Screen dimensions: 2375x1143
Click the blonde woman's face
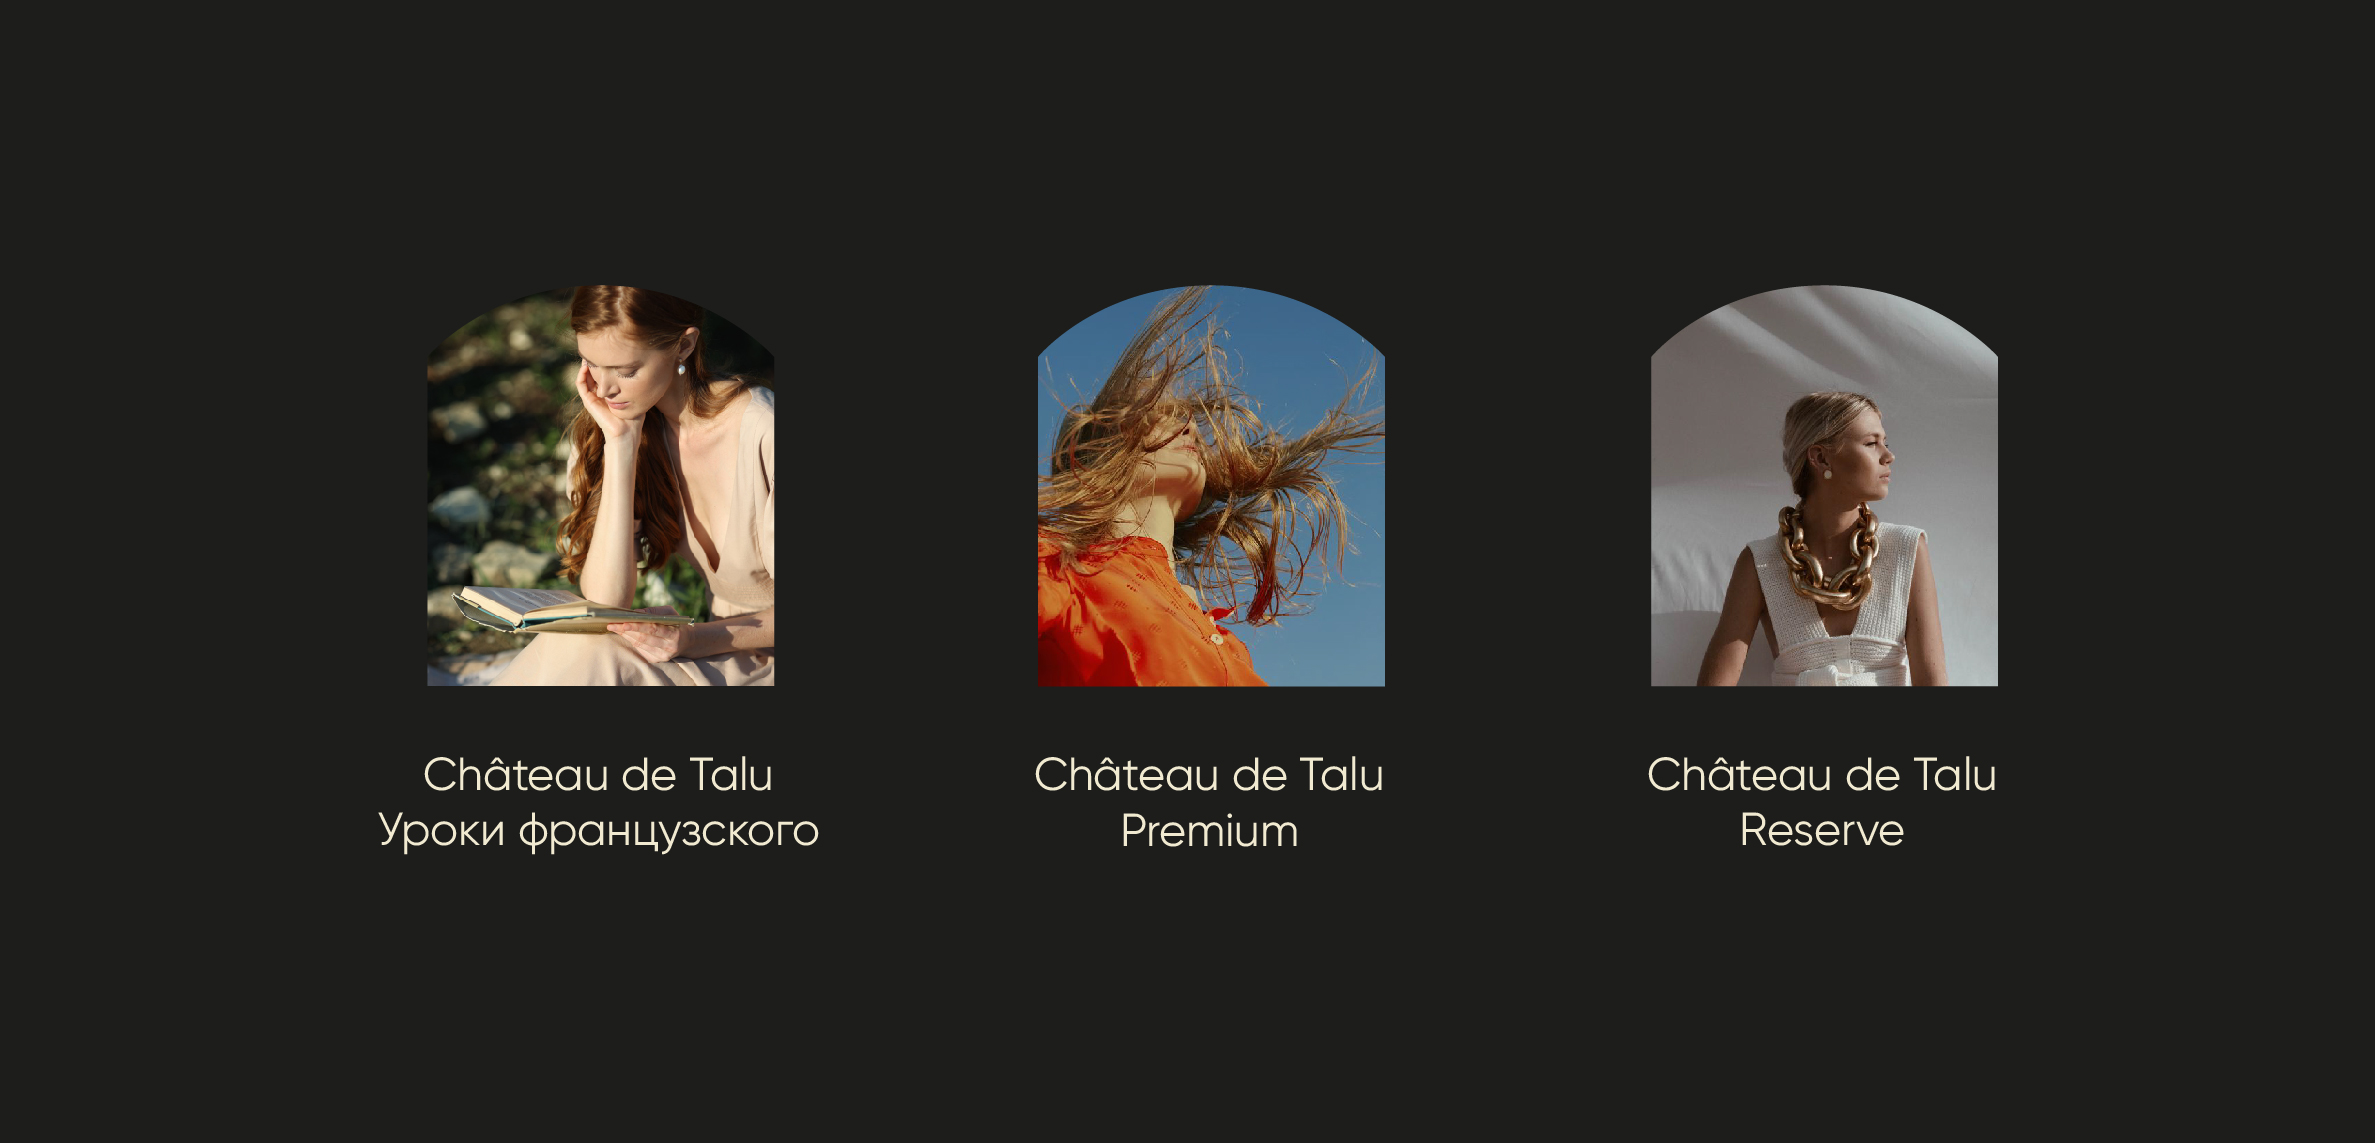coord(1868,455)
